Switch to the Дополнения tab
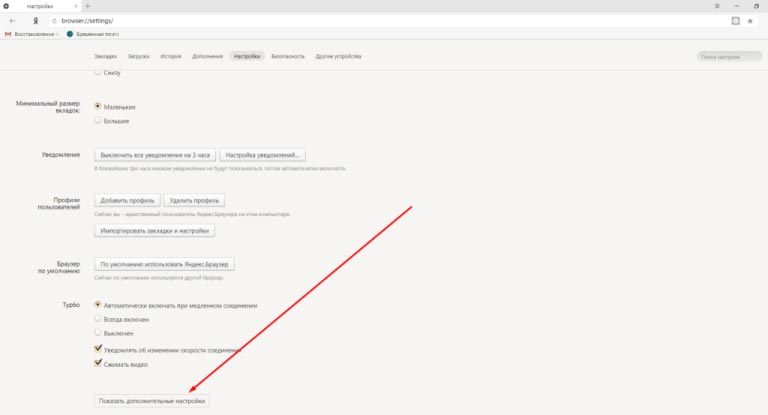Image resolution: width=768 pixels, height=415 pixels. (x=208, y=56)
